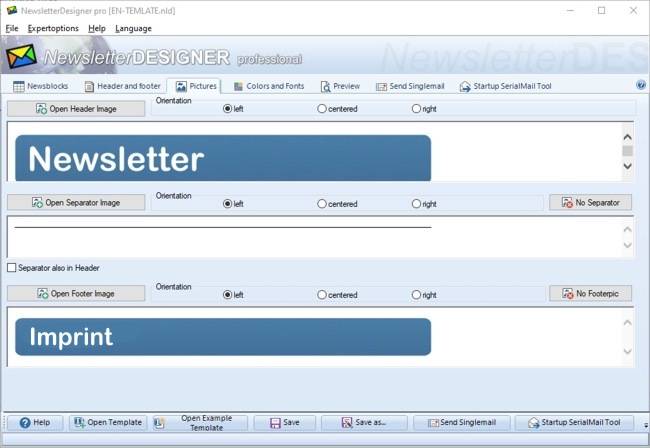Click bottom Send Singlemail button
650x448 pixels.
pos(461,422)
